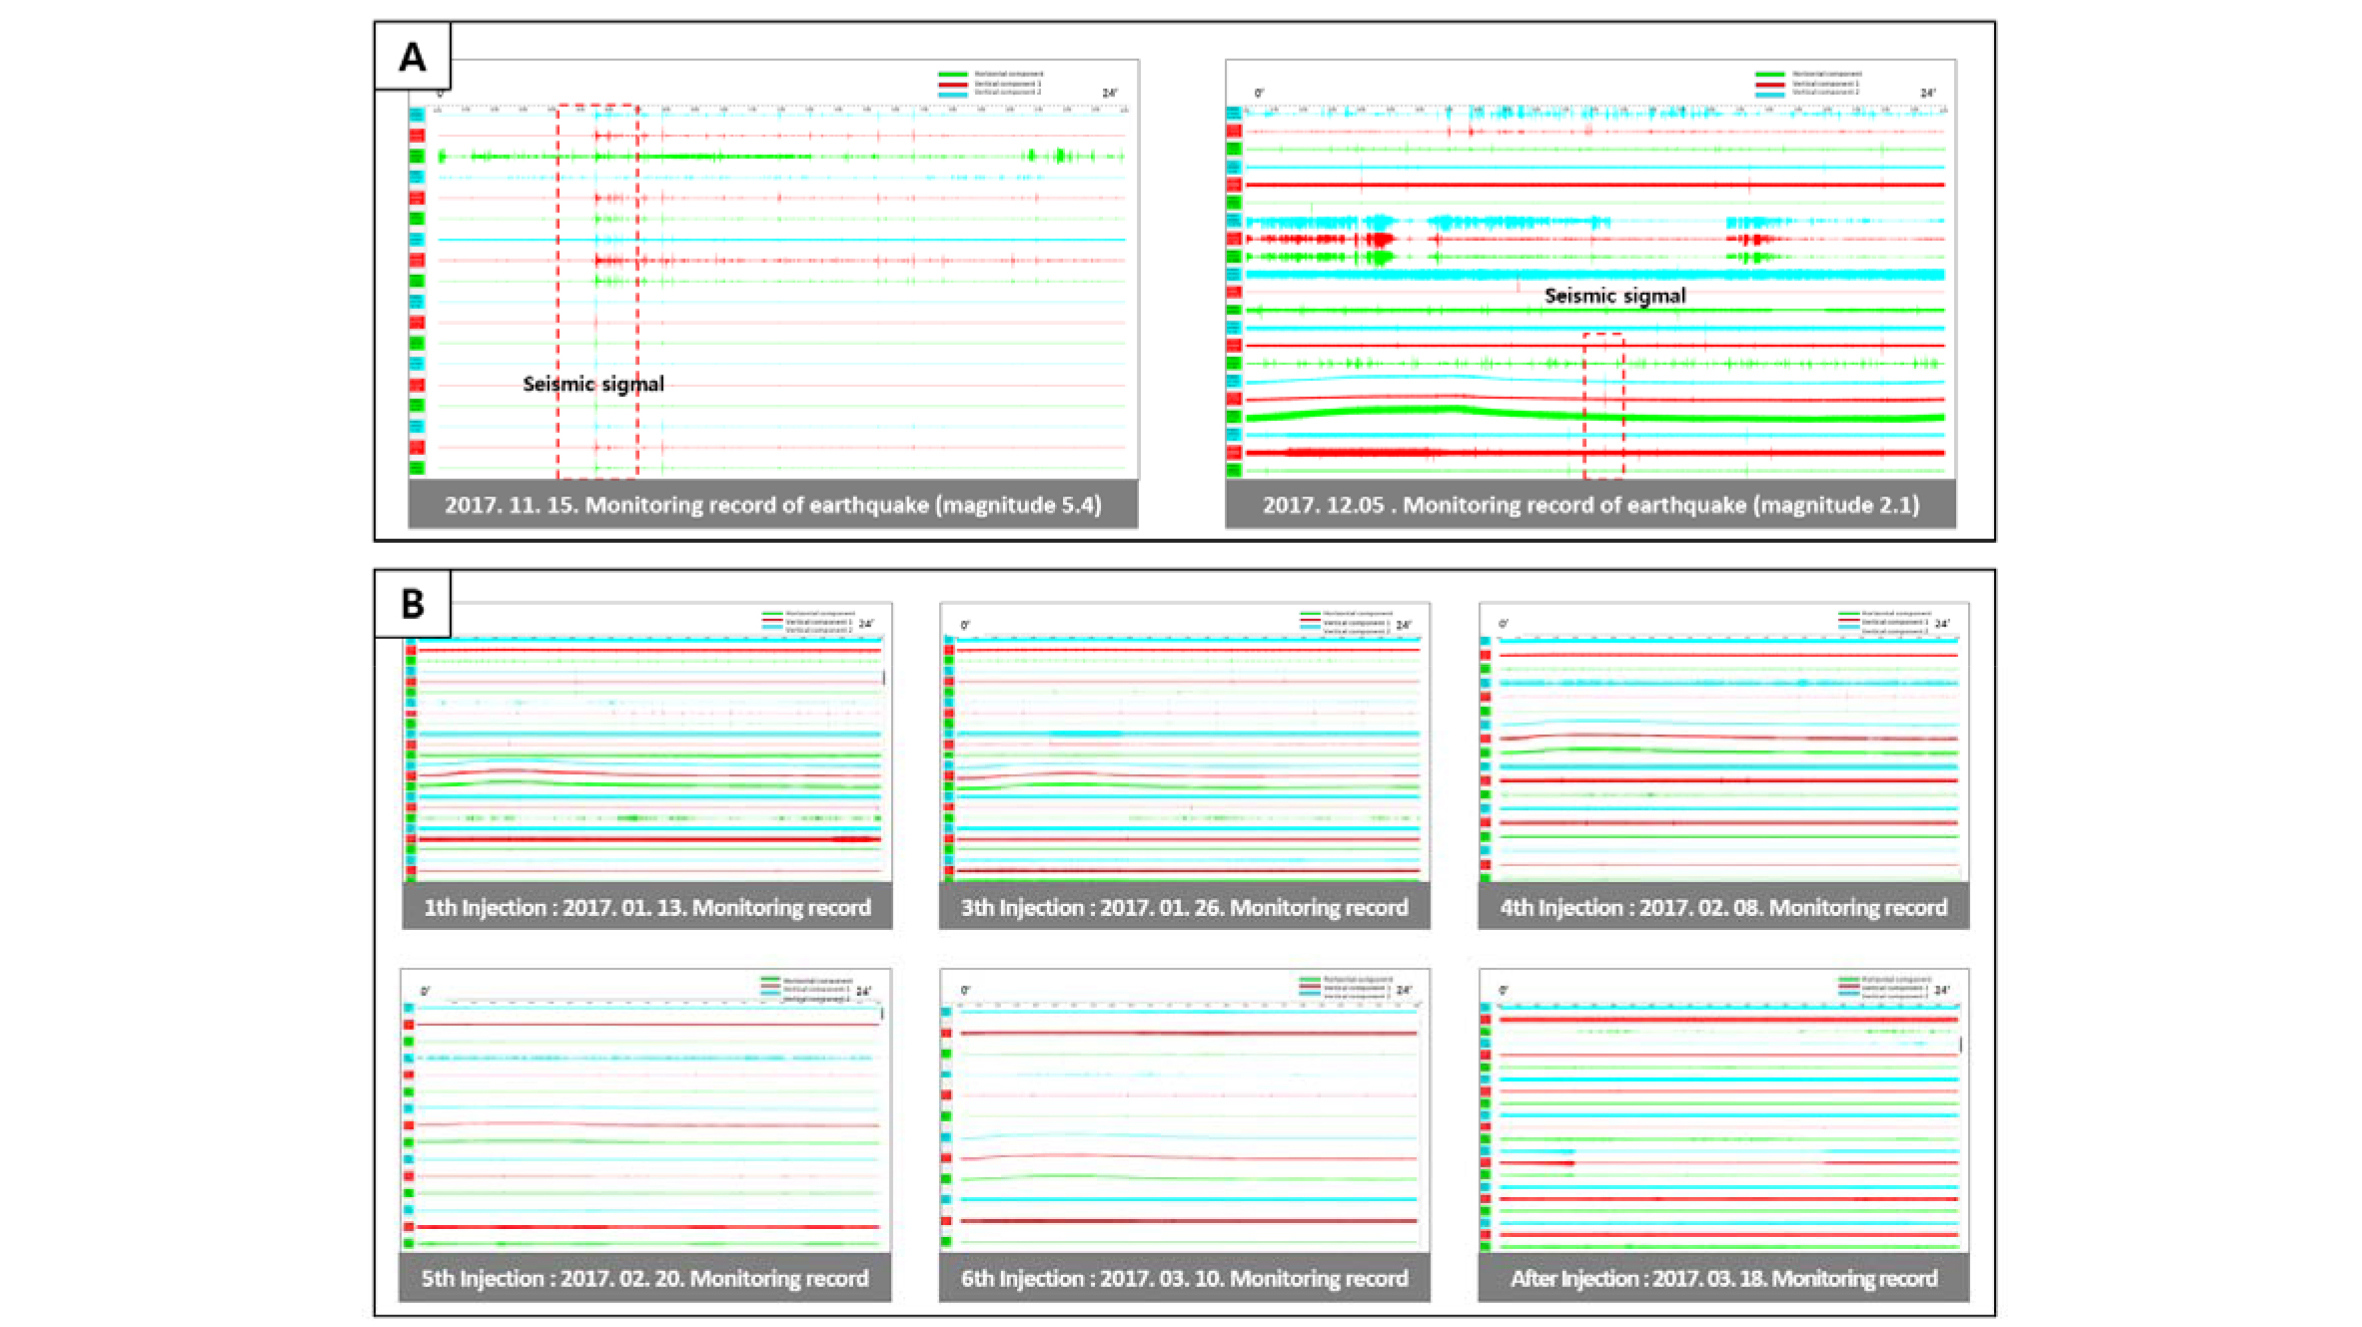This screenshot has width=2362, height=1327.
Task: Click the 24' time label in magnitude 5.4 chart
Action: [1109, 93]
